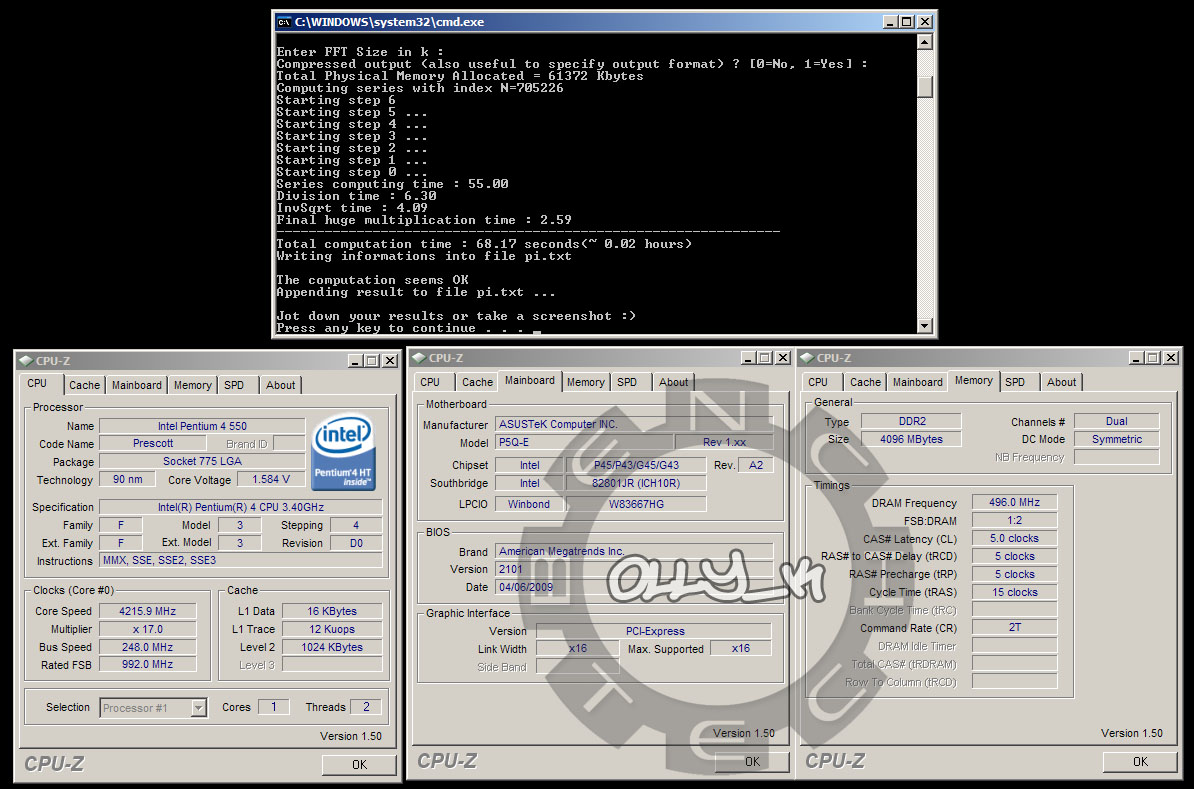Click OK in the left CPU-Z window

359,765
